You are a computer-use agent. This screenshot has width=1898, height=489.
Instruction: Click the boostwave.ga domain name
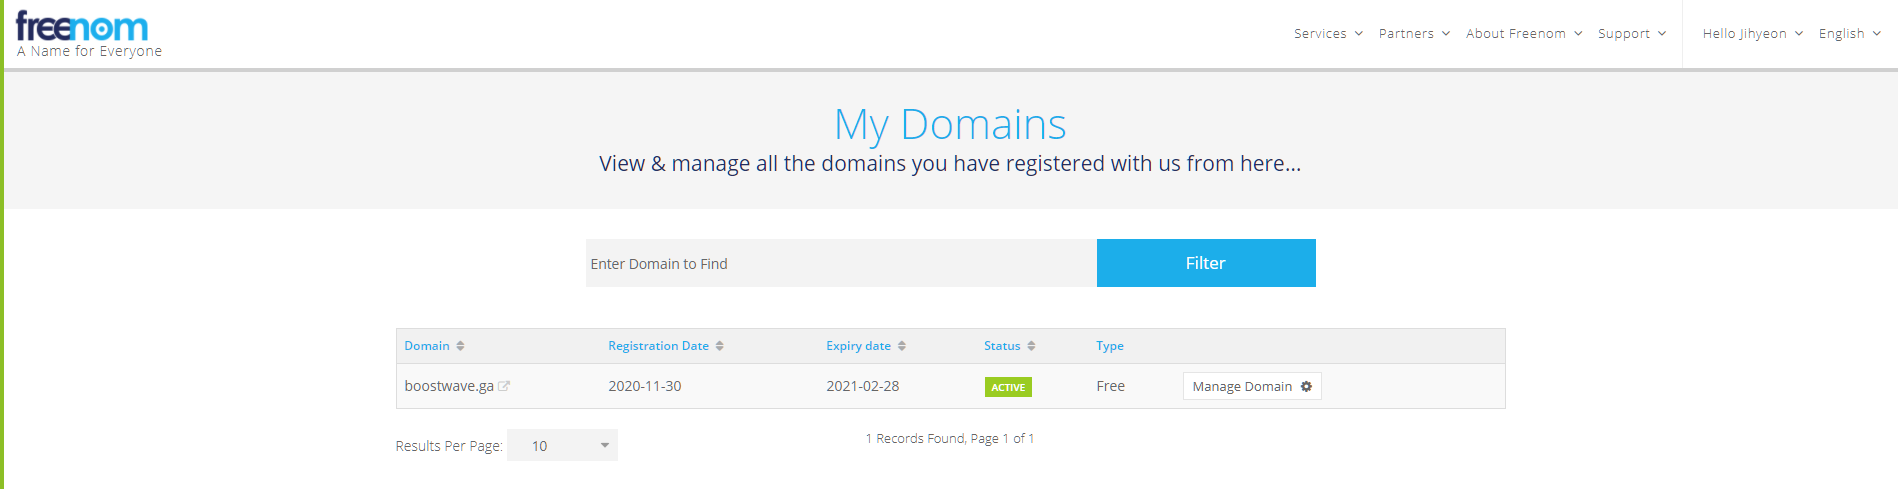(x=449, y=386)
